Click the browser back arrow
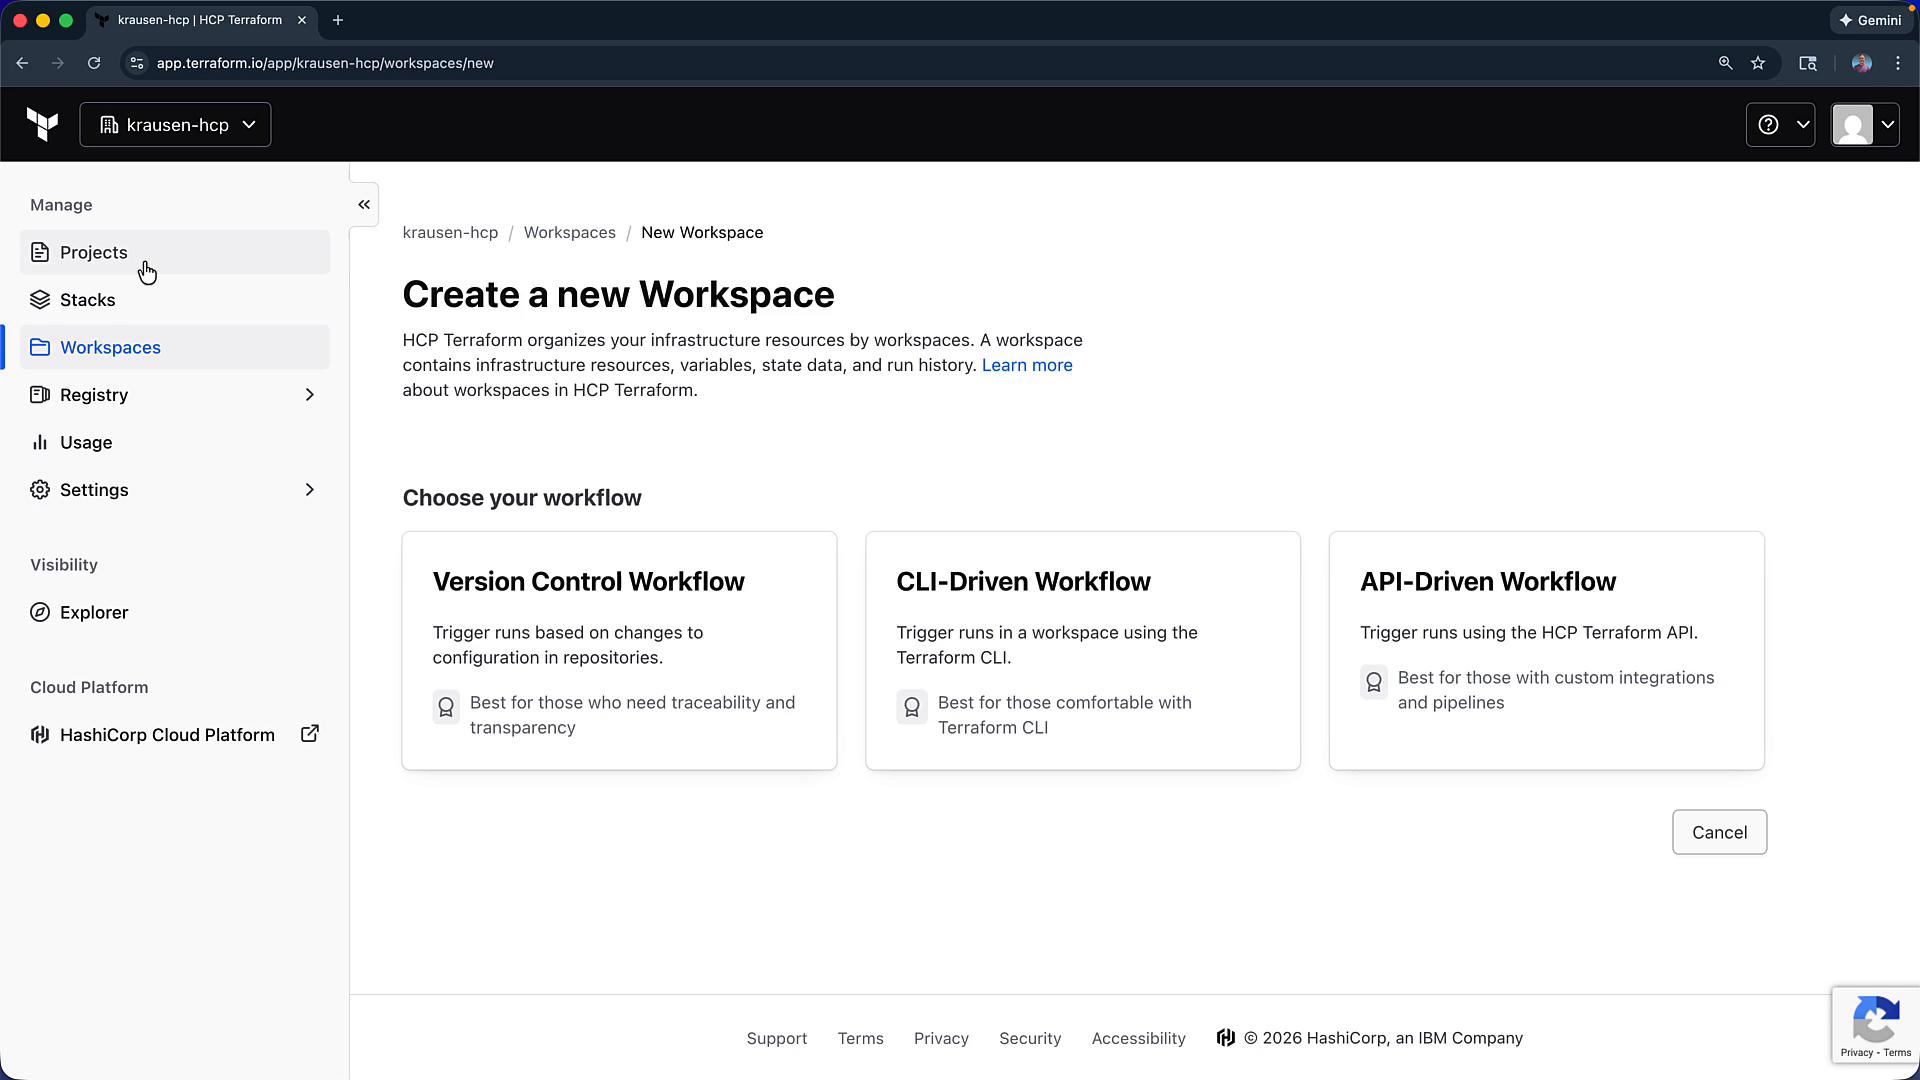Screen dimensions: 1920x1080 22,63
